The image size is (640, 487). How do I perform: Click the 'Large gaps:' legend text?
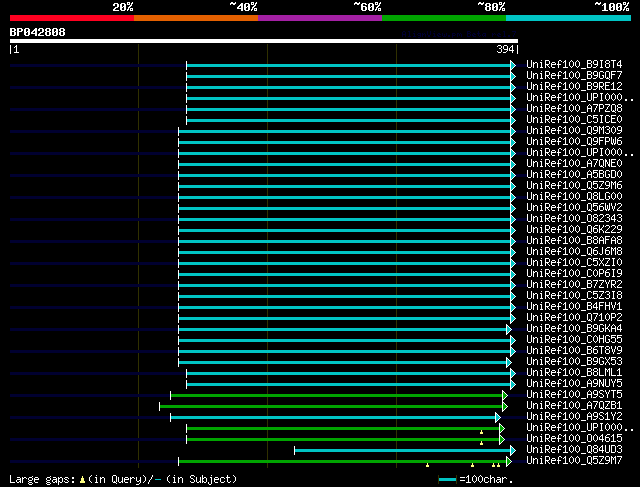pyautogui.click(x=42, y=479)
